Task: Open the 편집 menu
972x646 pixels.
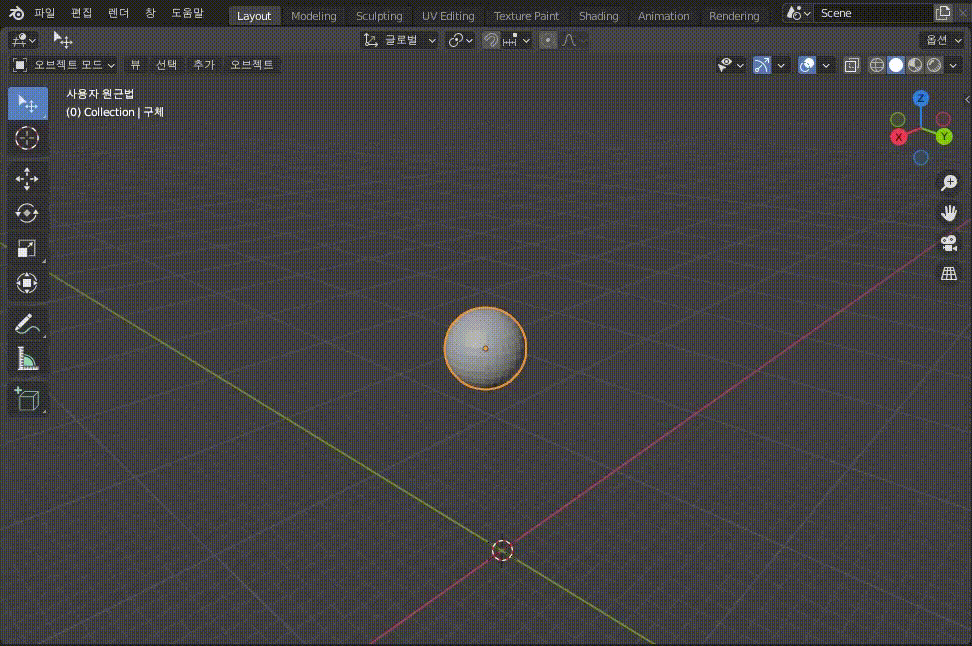Action: [81, 13]
